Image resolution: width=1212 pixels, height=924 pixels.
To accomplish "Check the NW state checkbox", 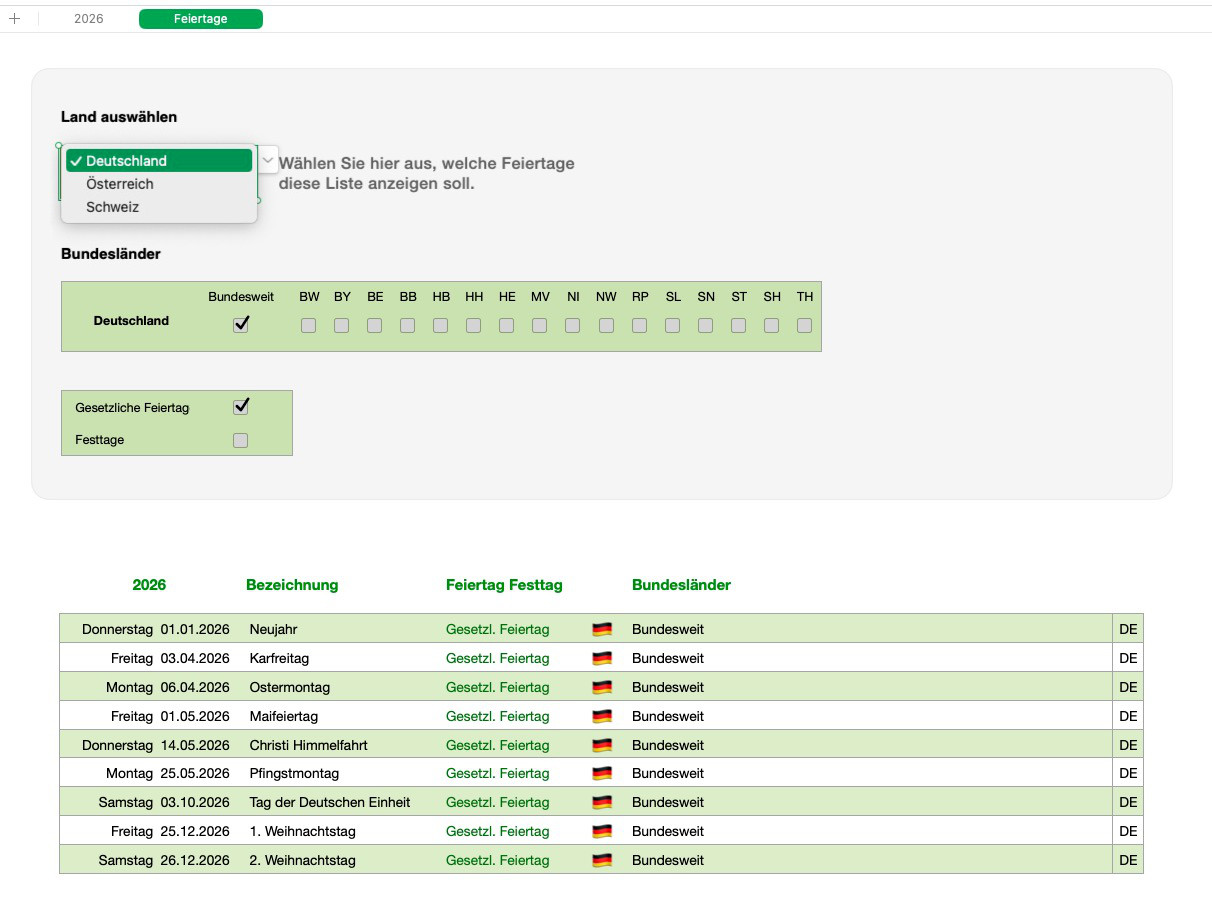I will 606,326.
